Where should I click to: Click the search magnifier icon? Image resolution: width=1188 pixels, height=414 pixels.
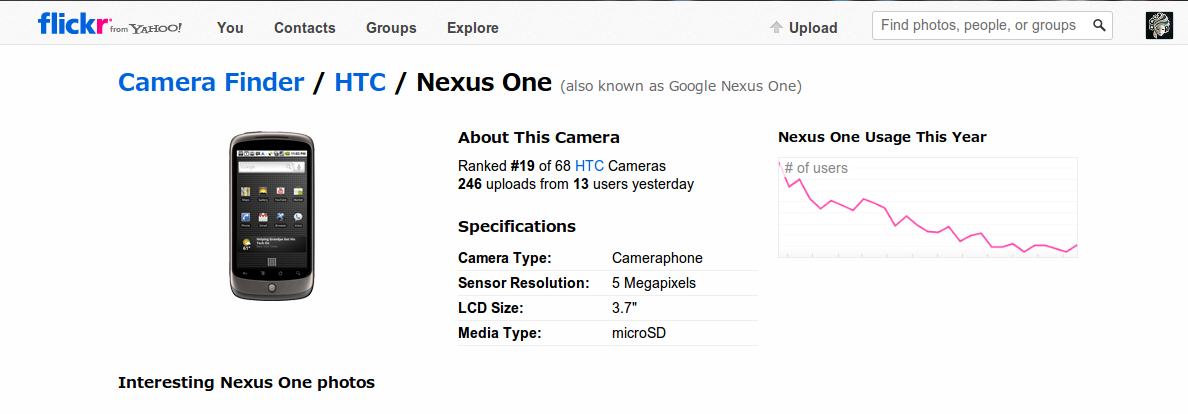[x=1099, y=26]
